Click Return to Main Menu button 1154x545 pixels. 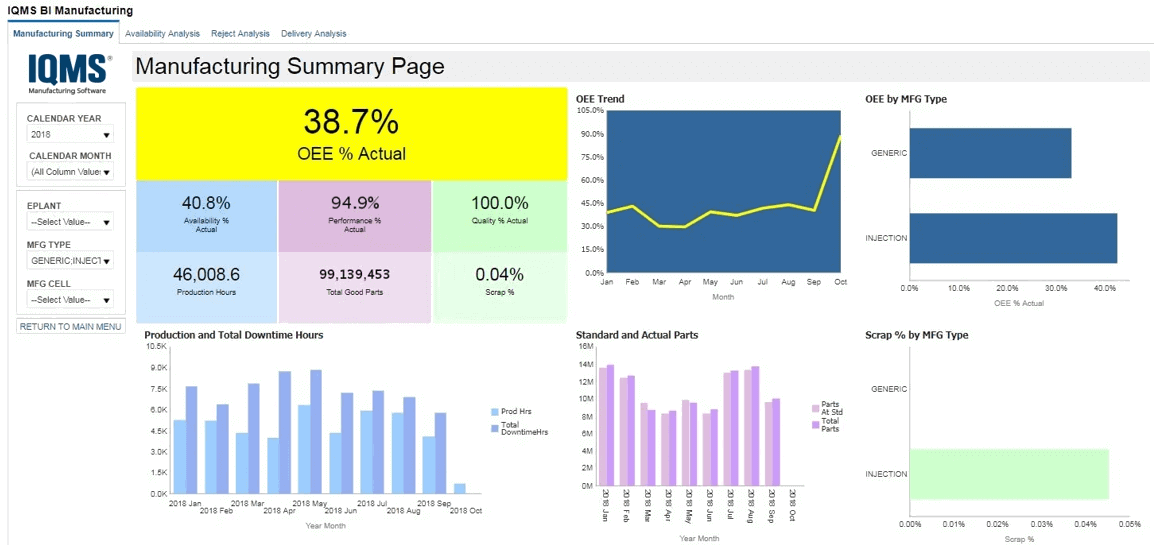[x=70, y=327]
